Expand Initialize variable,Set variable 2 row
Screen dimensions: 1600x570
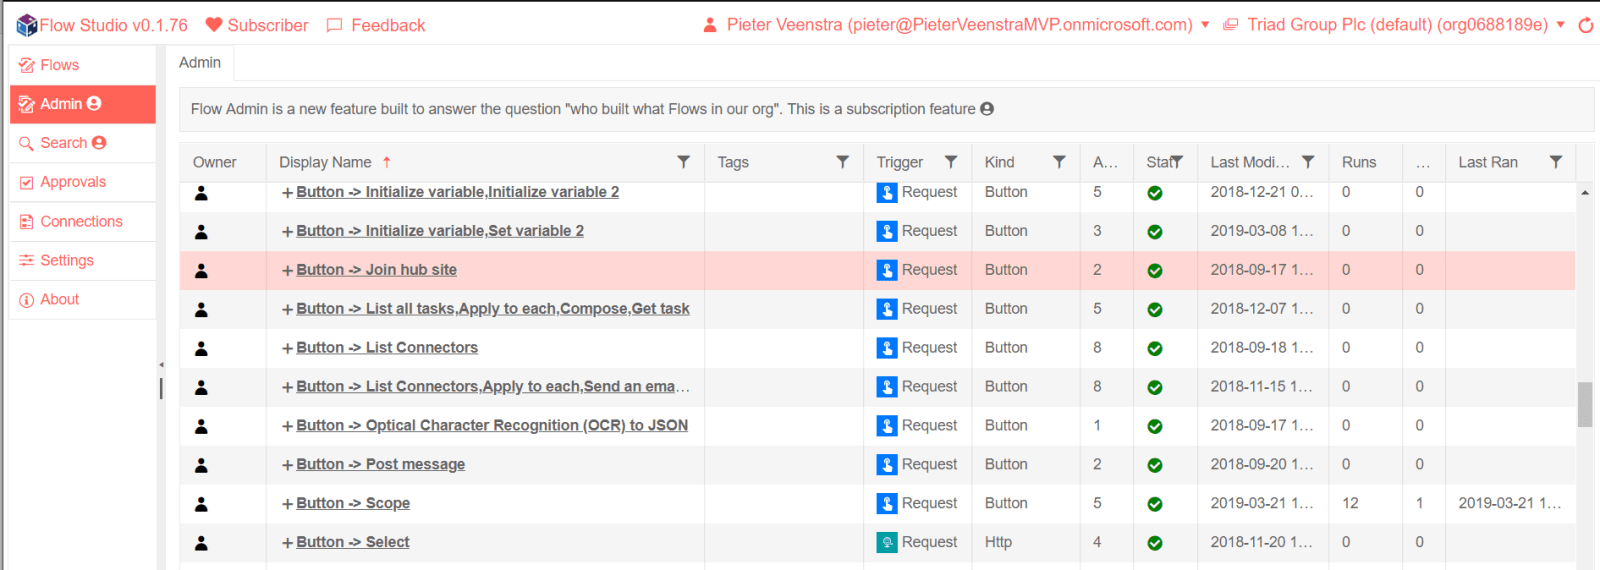(x=288, y=231)
